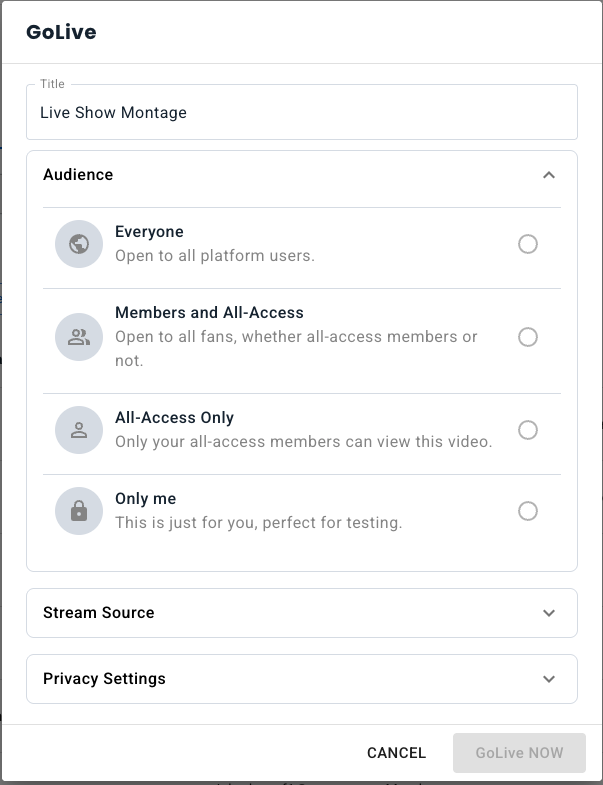The image size is (603, 785).
Task: Click the GoLive NOW button
Action: [519, 752]
